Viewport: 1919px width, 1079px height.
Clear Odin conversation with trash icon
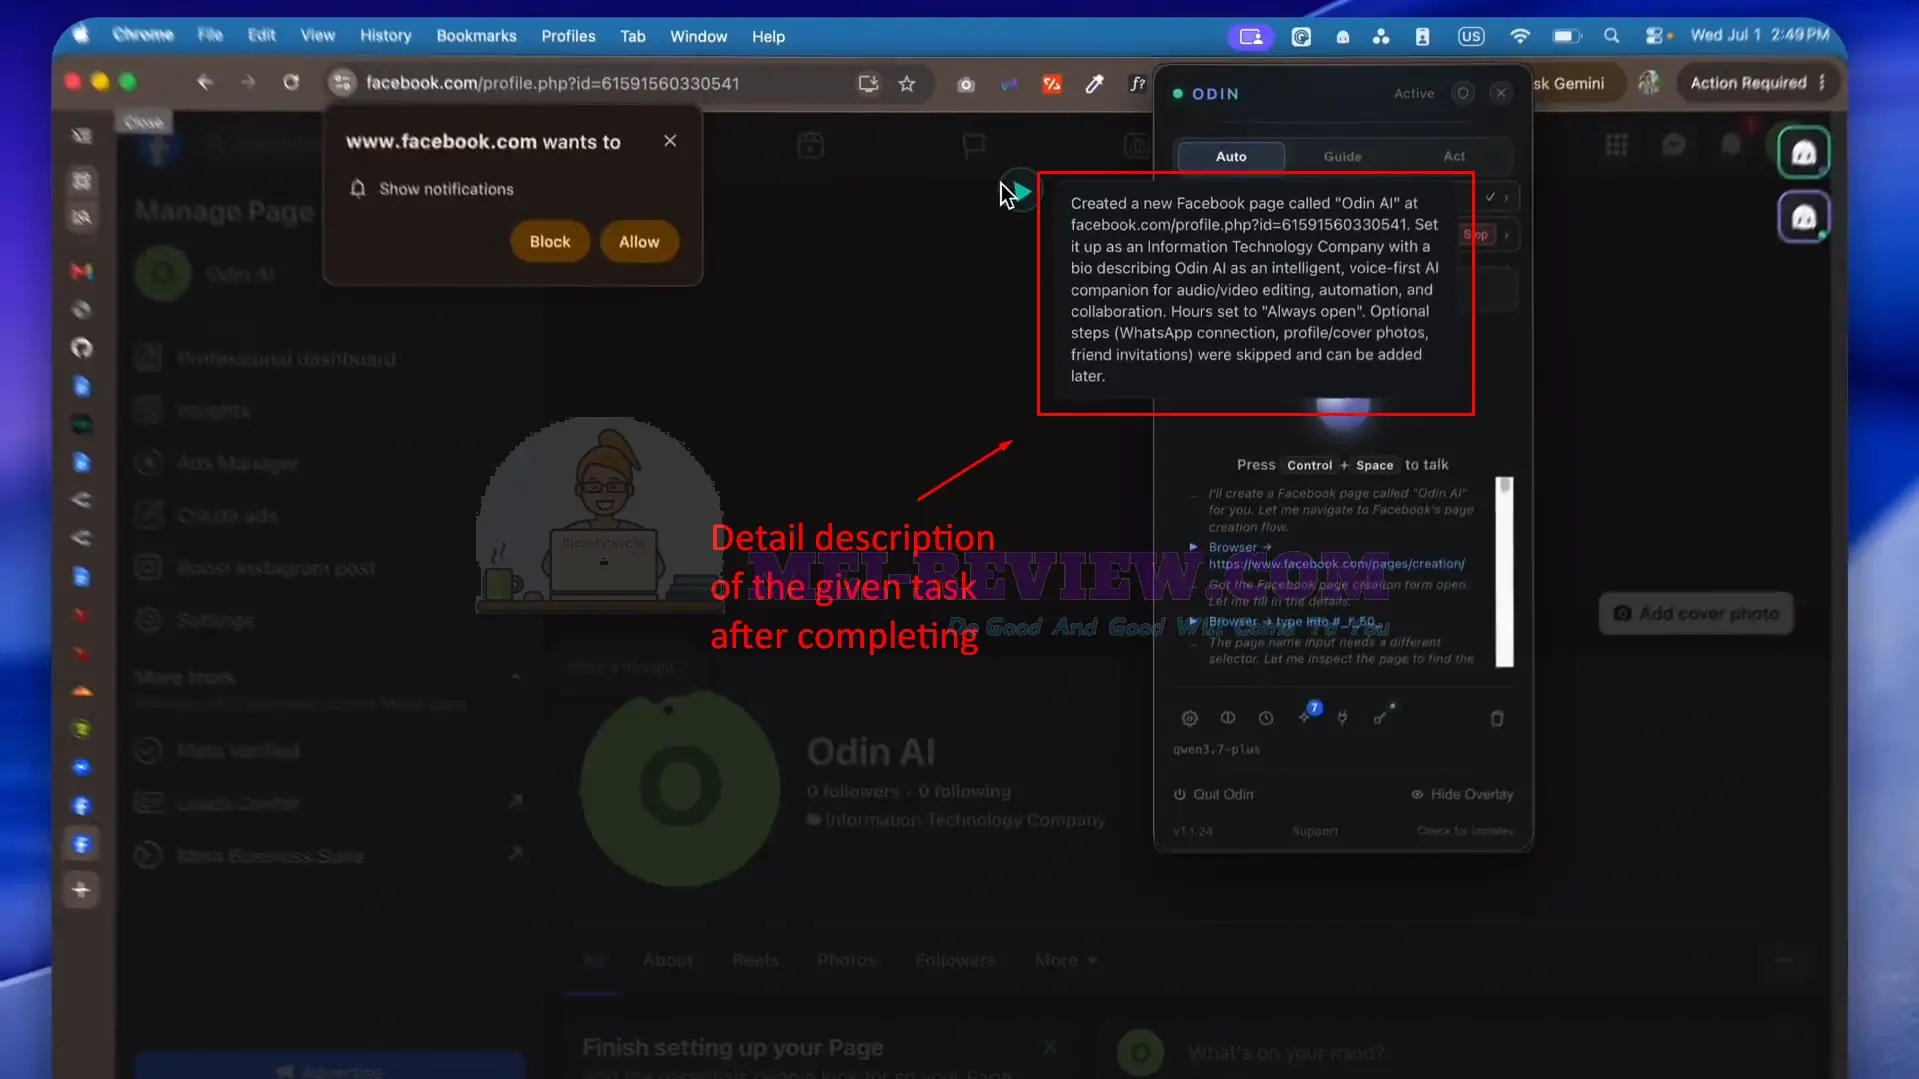click(1497, 718)
